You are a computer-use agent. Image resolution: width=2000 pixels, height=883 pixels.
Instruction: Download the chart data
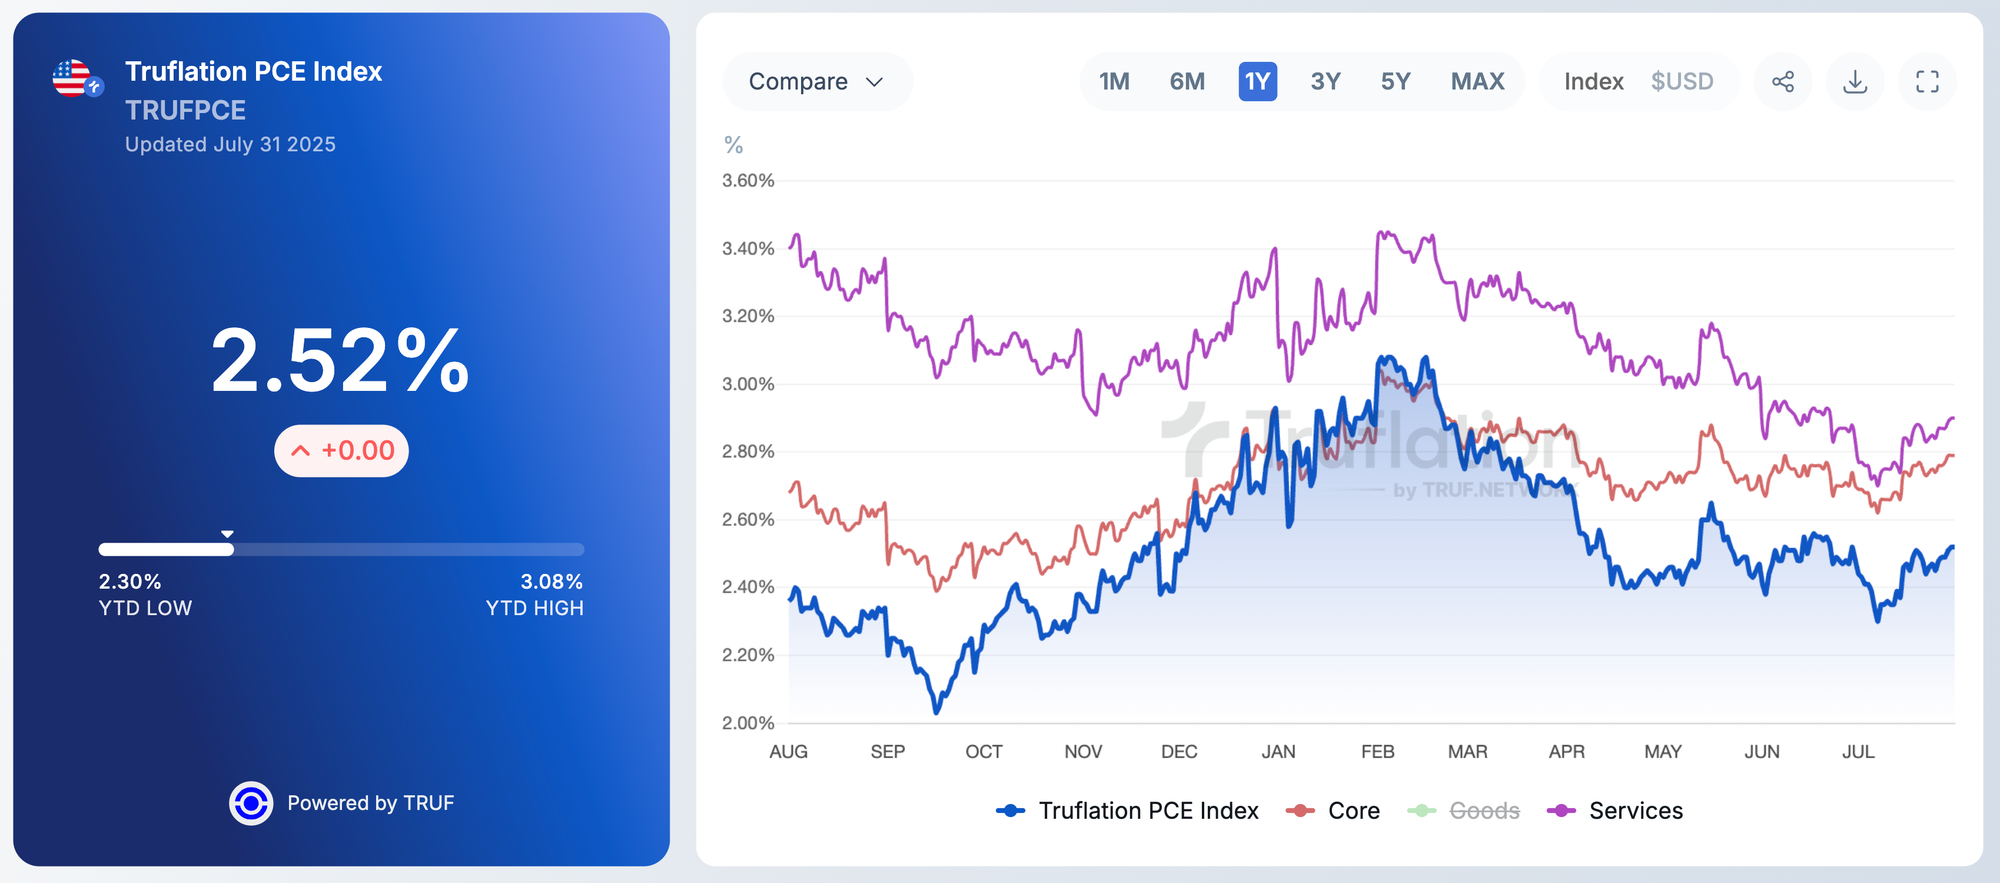tap(1855, 82)
